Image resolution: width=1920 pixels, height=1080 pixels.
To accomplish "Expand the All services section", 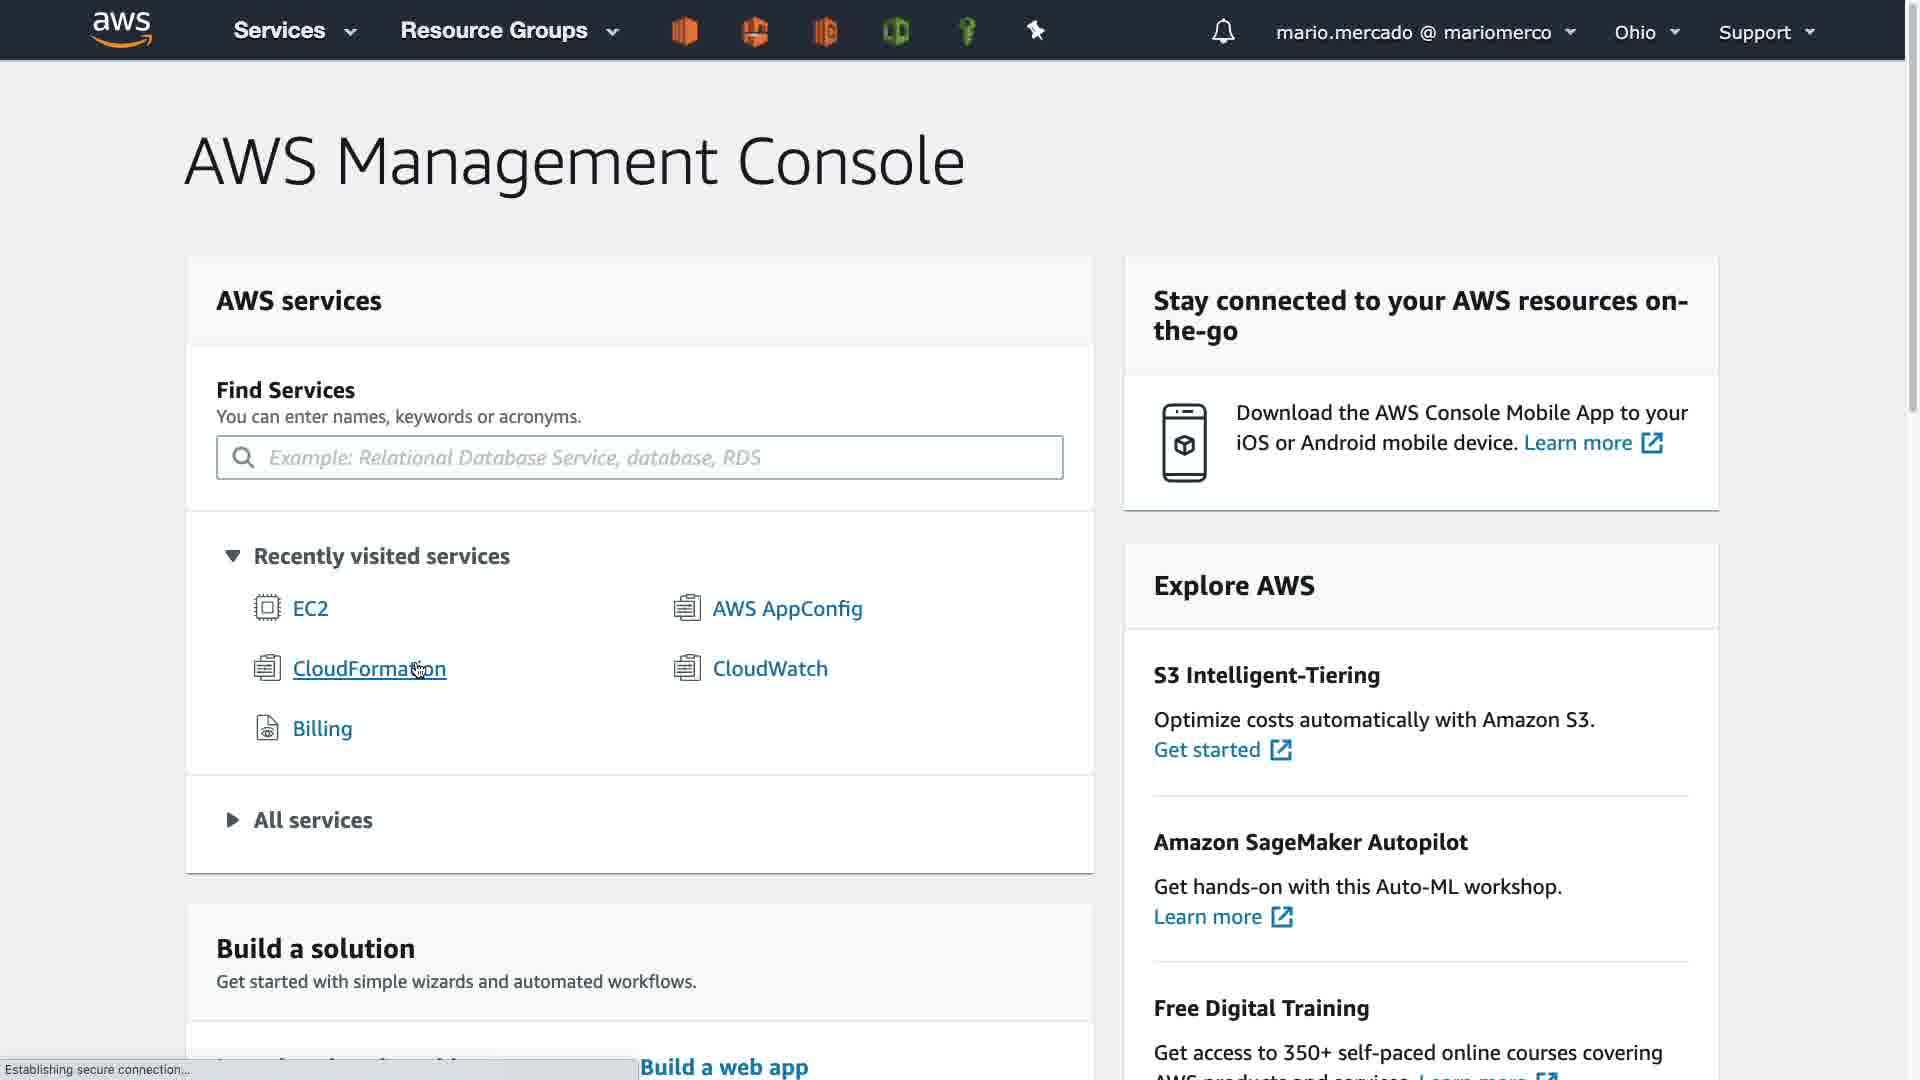I will click(x=233, y=820).
